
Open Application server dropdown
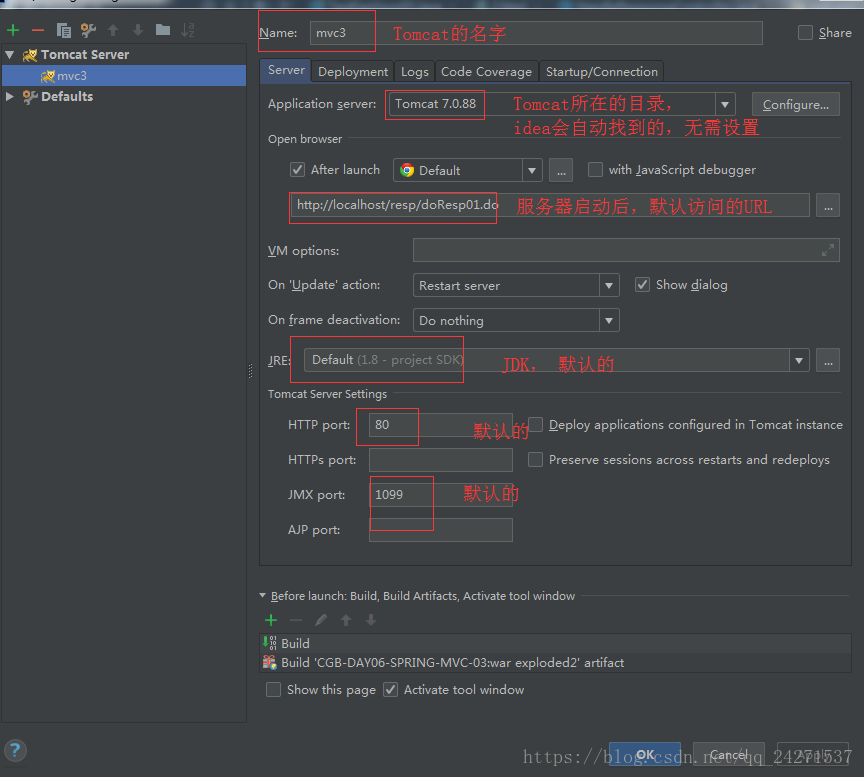tap(725, 104)
